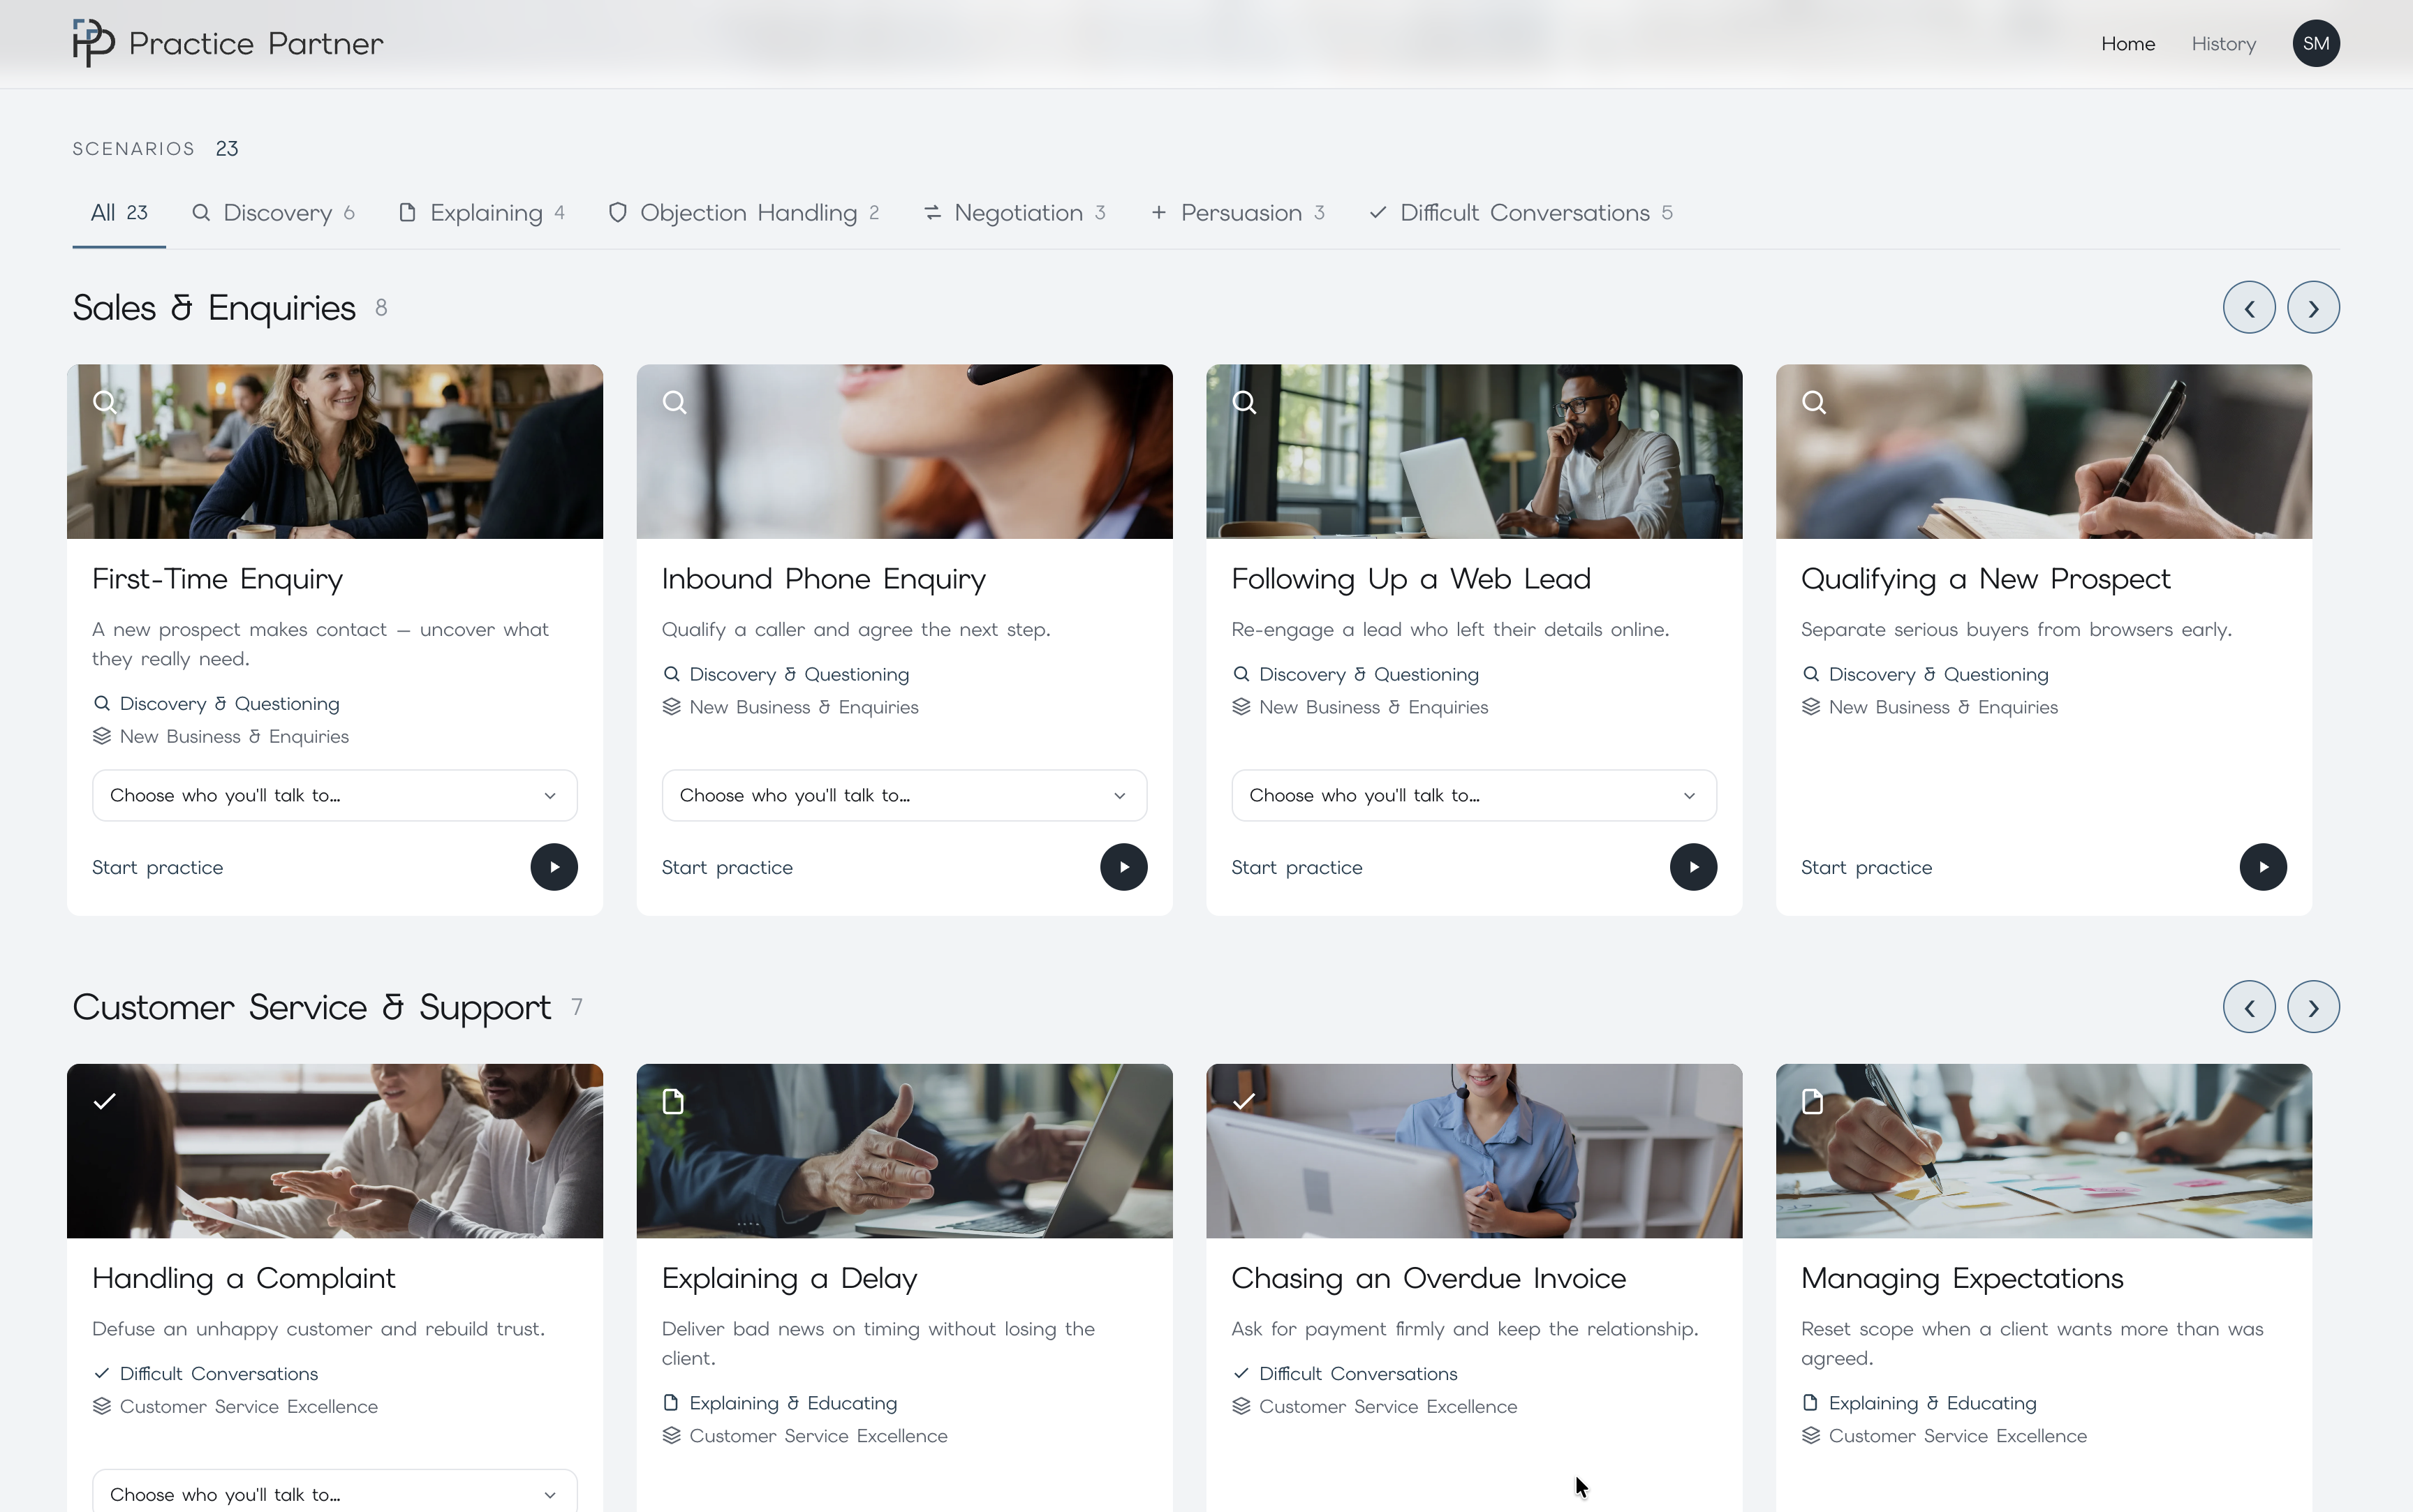
Task: Start Qualifying a New Prospect via play icon
Action: pos(2262,867)
